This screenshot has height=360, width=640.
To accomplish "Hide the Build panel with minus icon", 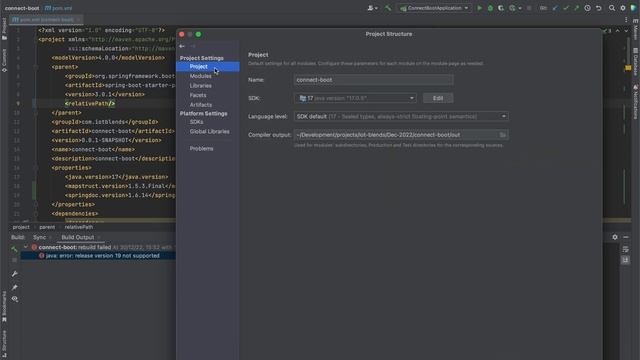I will (x=626, y=237).
